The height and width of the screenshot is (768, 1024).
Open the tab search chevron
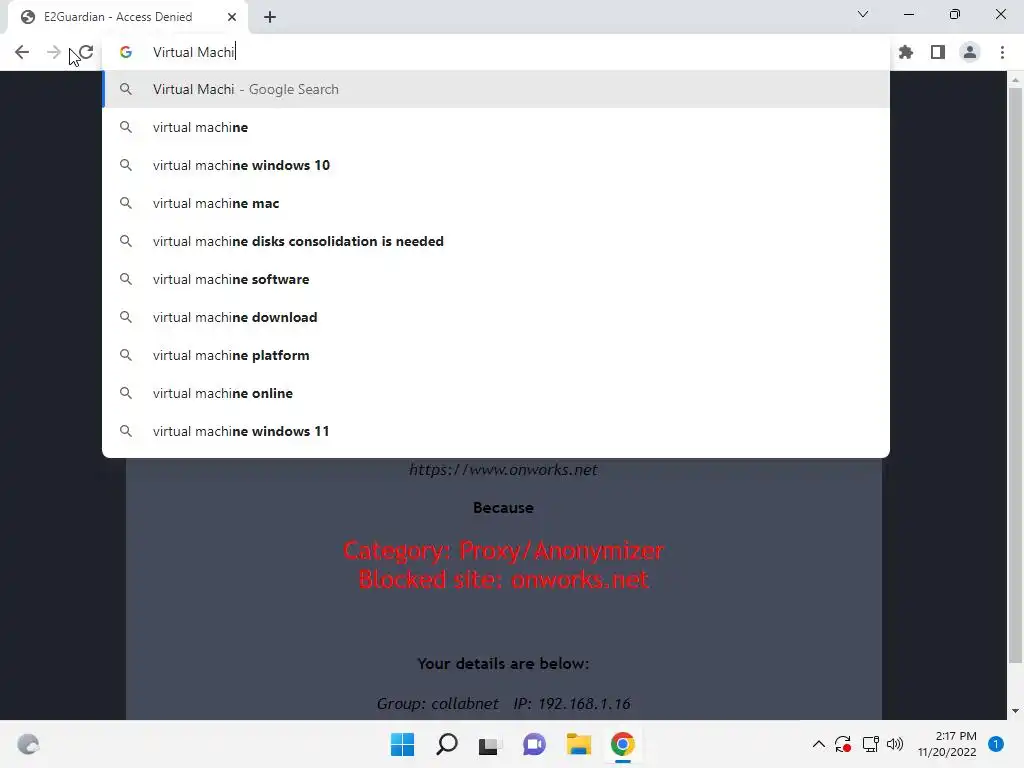pyautogui.click(x=863, y=14)
